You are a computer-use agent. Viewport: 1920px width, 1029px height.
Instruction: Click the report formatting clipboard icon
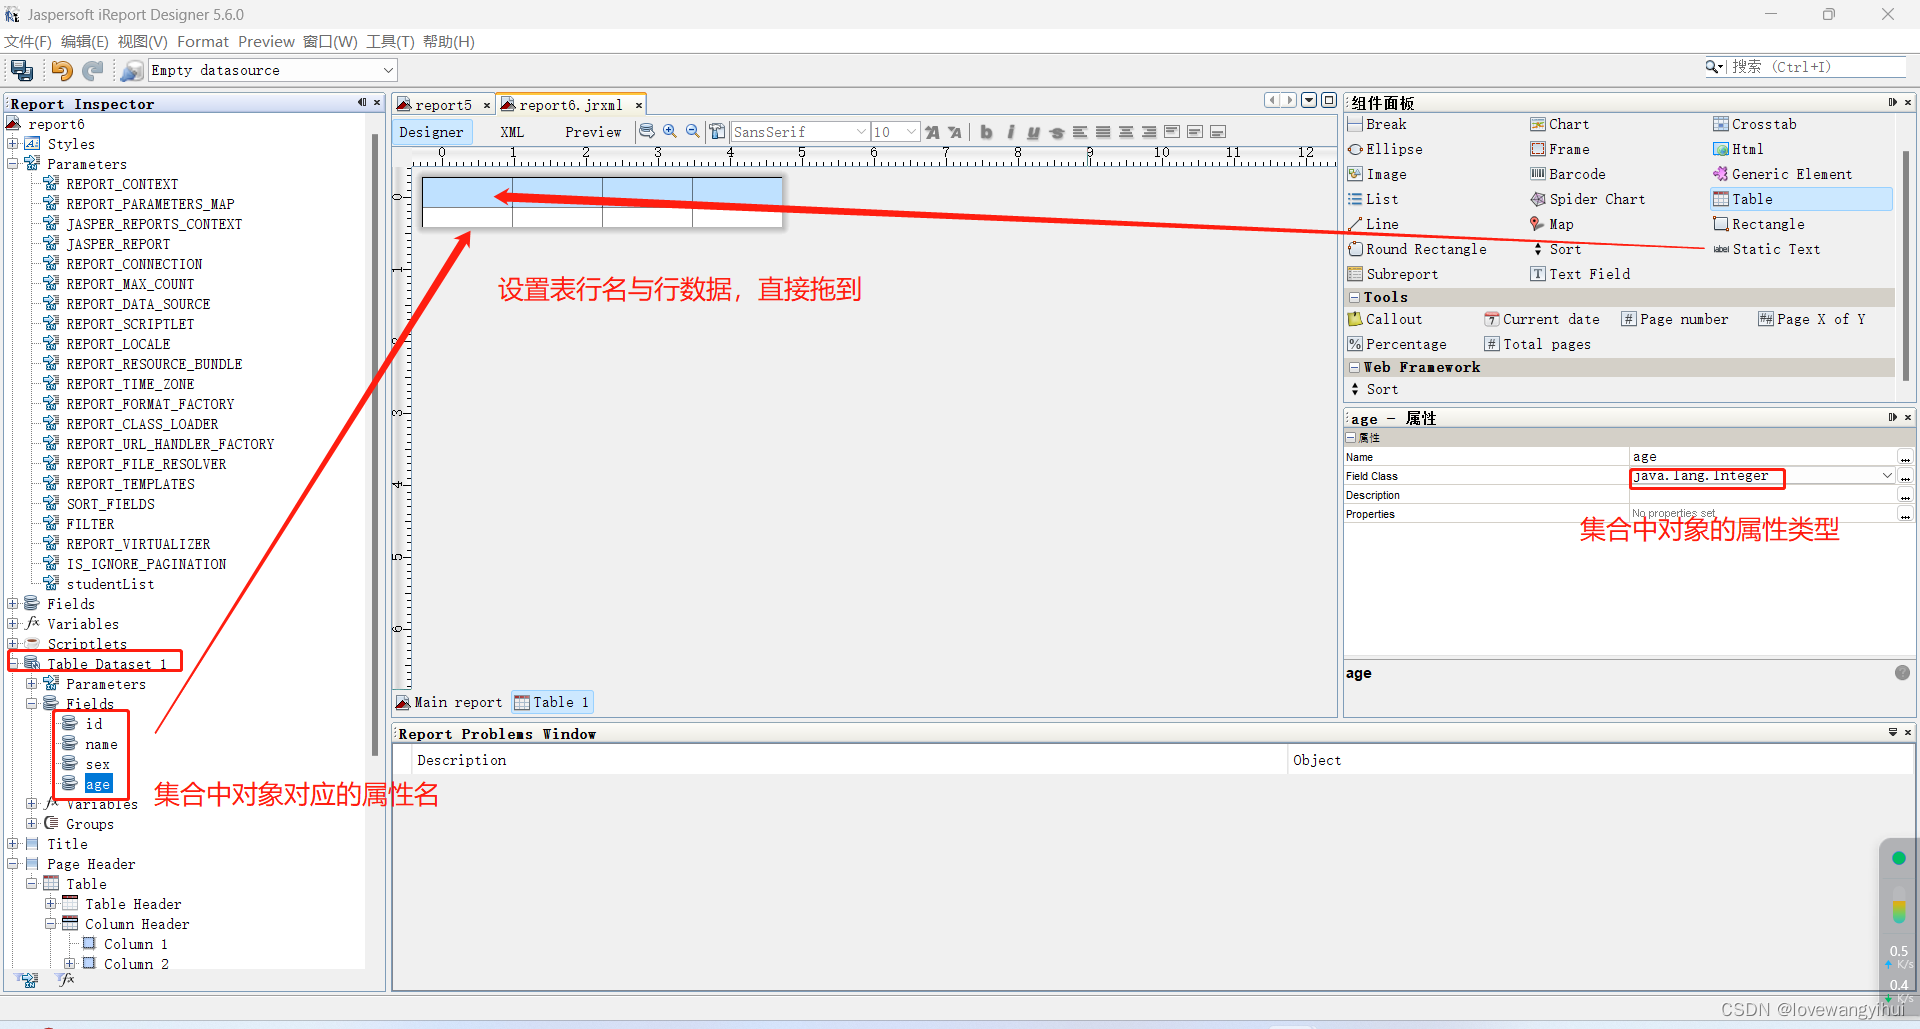[717, 131]
